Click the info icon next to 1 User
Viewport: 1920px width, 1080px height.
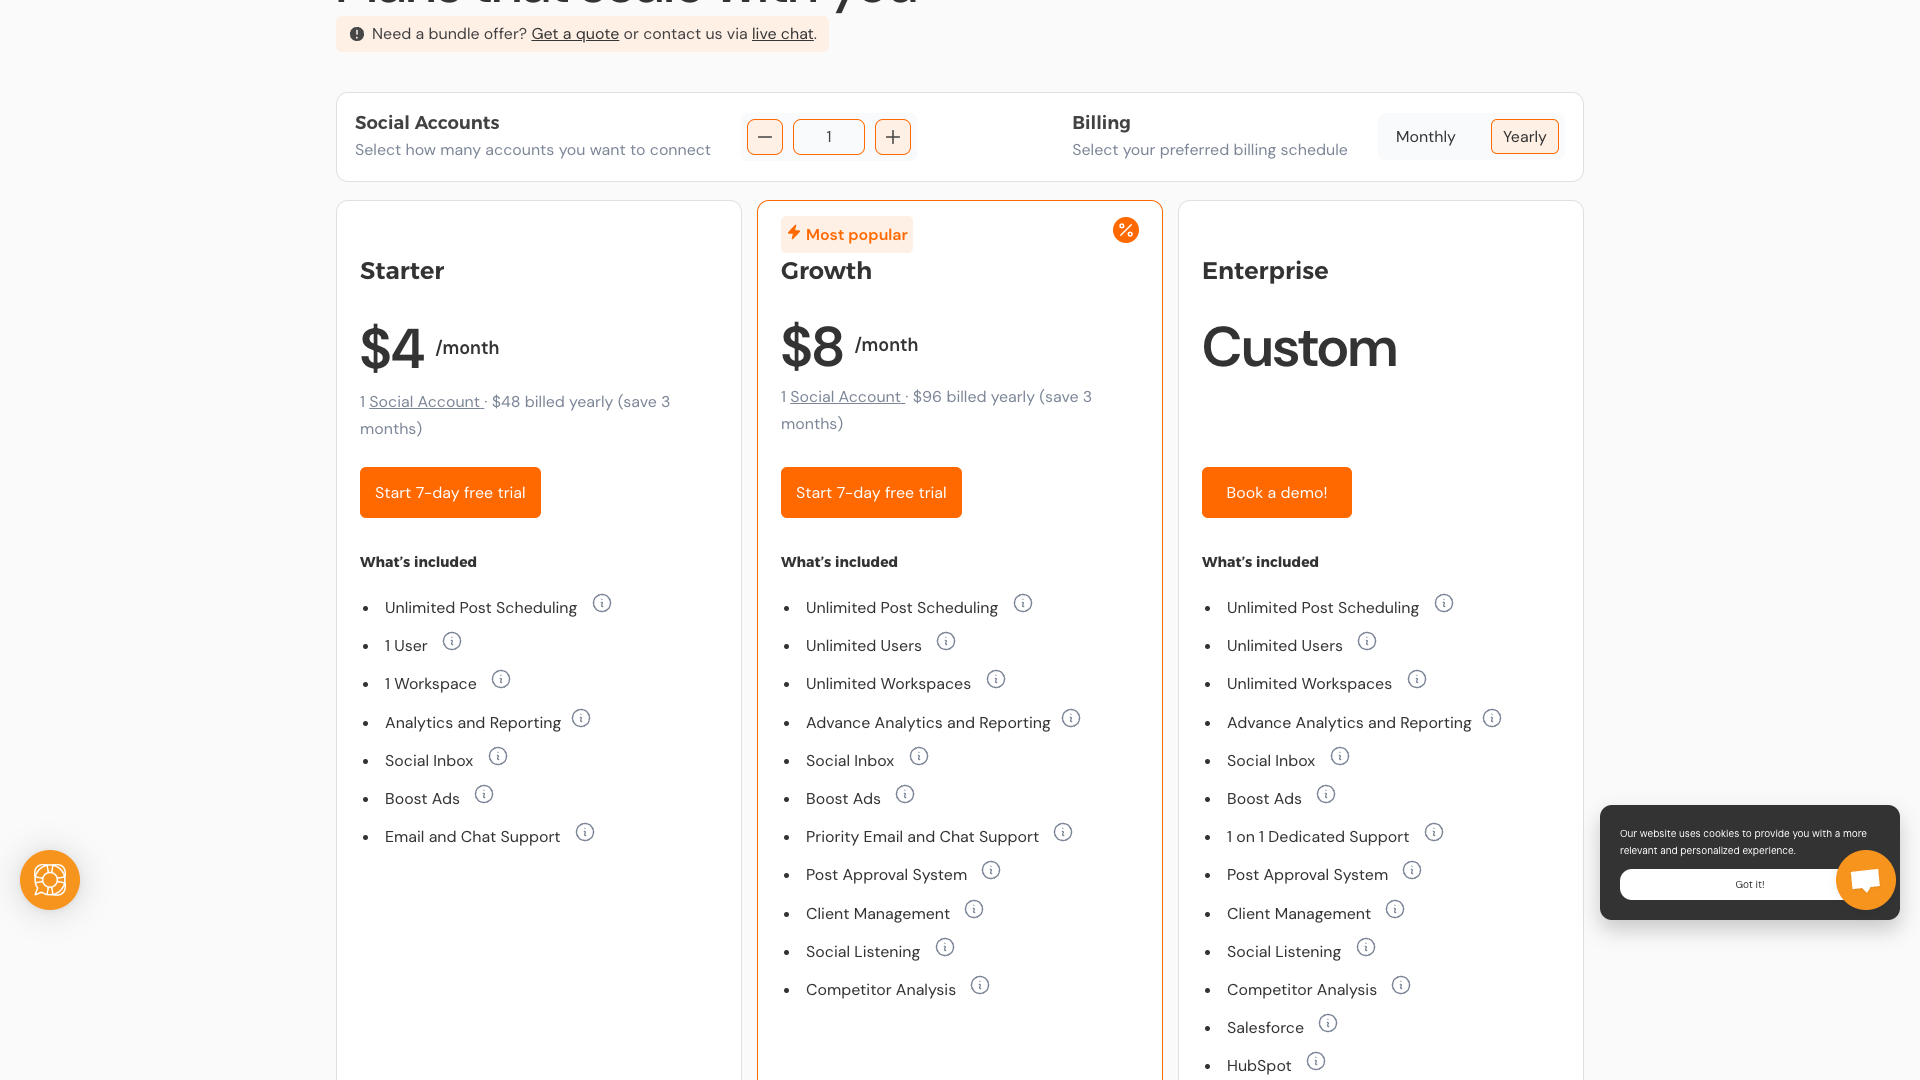pos(452,641)
